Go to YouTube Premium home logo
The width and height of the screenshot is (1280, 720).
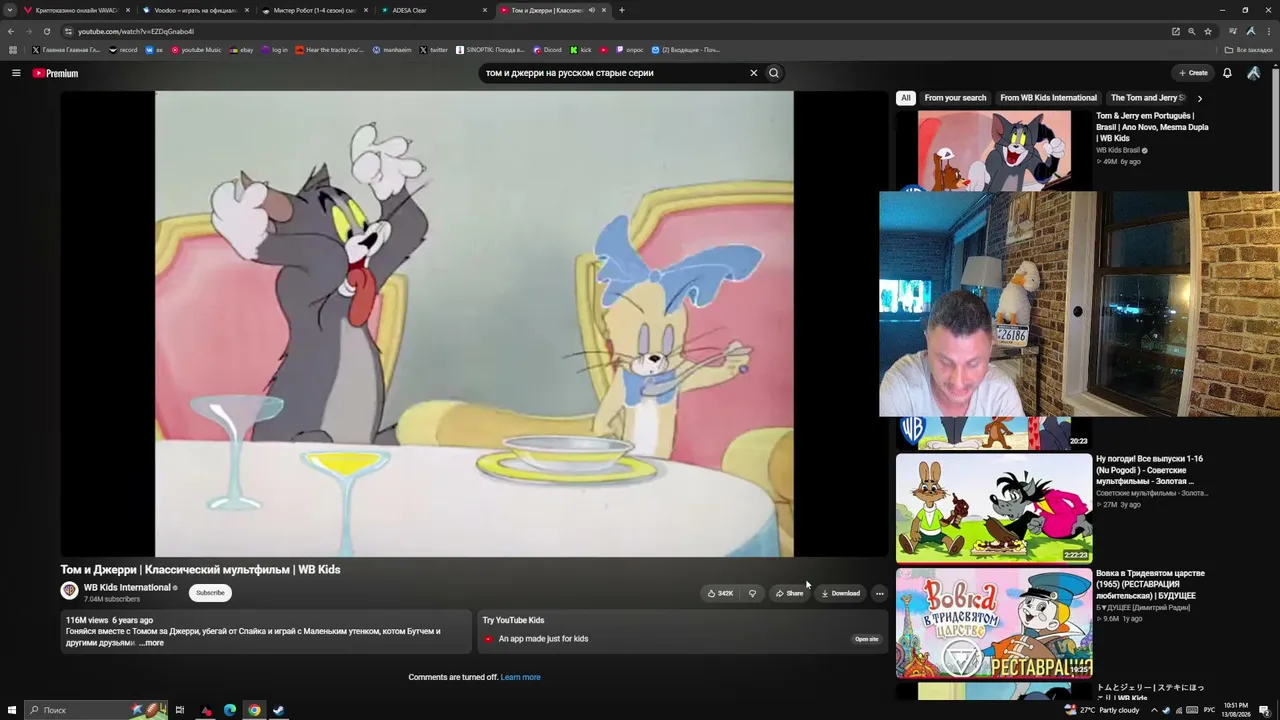click(55, 73)
